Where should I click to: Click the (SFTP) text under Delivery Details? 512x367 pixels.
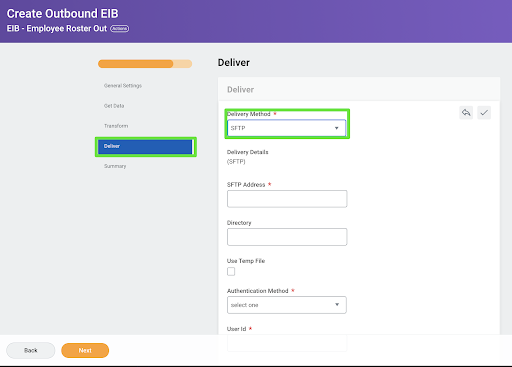(x=236, y=162)
